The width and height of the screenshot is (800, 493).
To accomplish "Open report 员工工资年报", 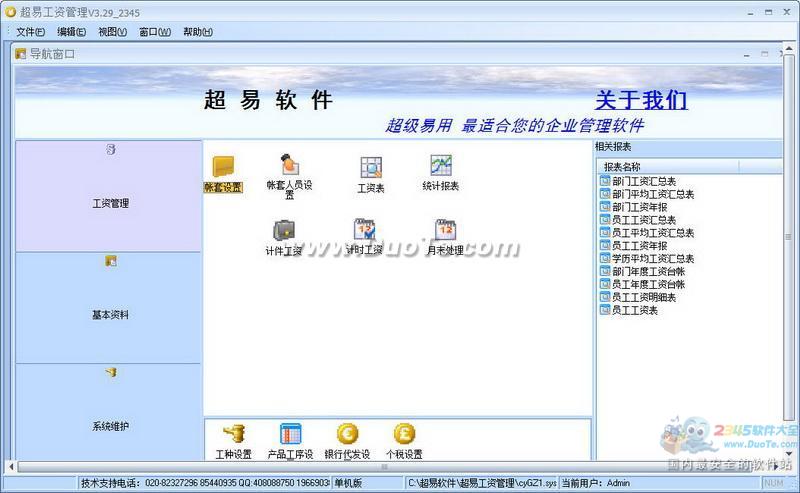I will click(x=633, y=245).
